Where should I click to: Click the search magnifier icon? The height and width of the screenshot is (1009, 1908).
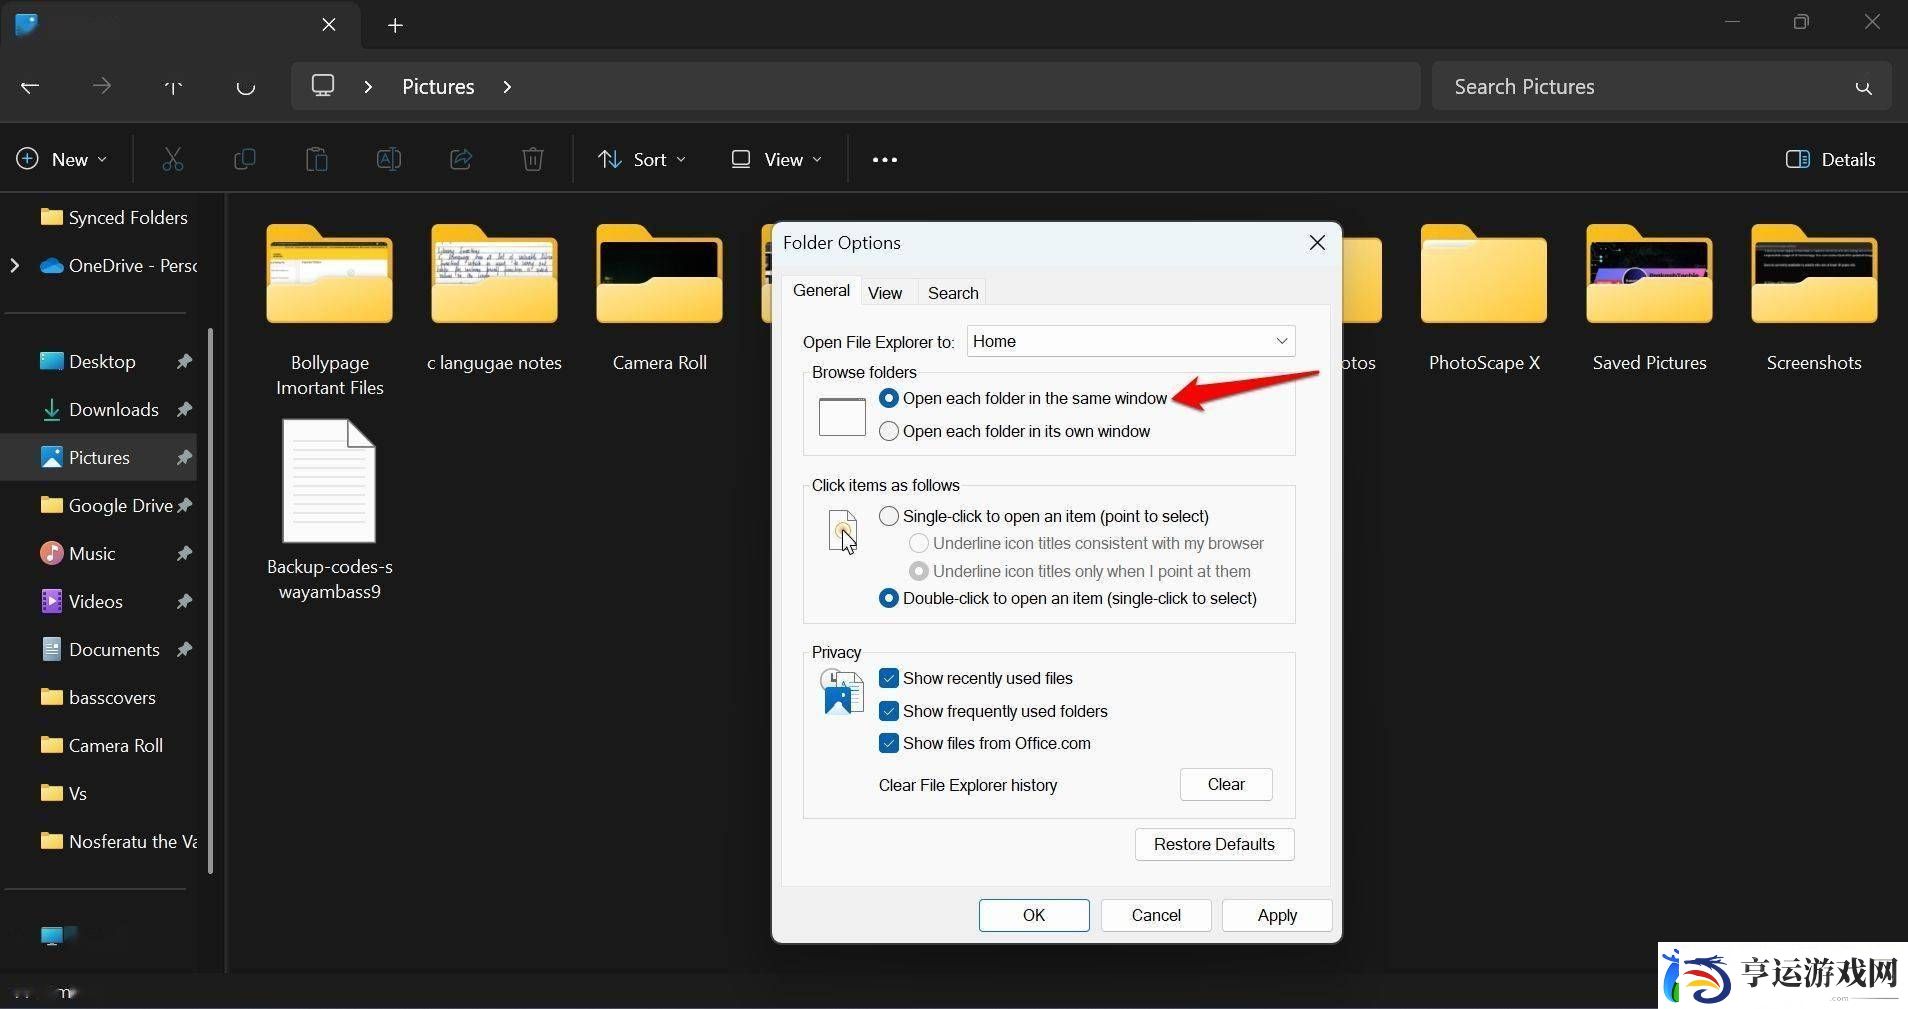point(1863,87)
